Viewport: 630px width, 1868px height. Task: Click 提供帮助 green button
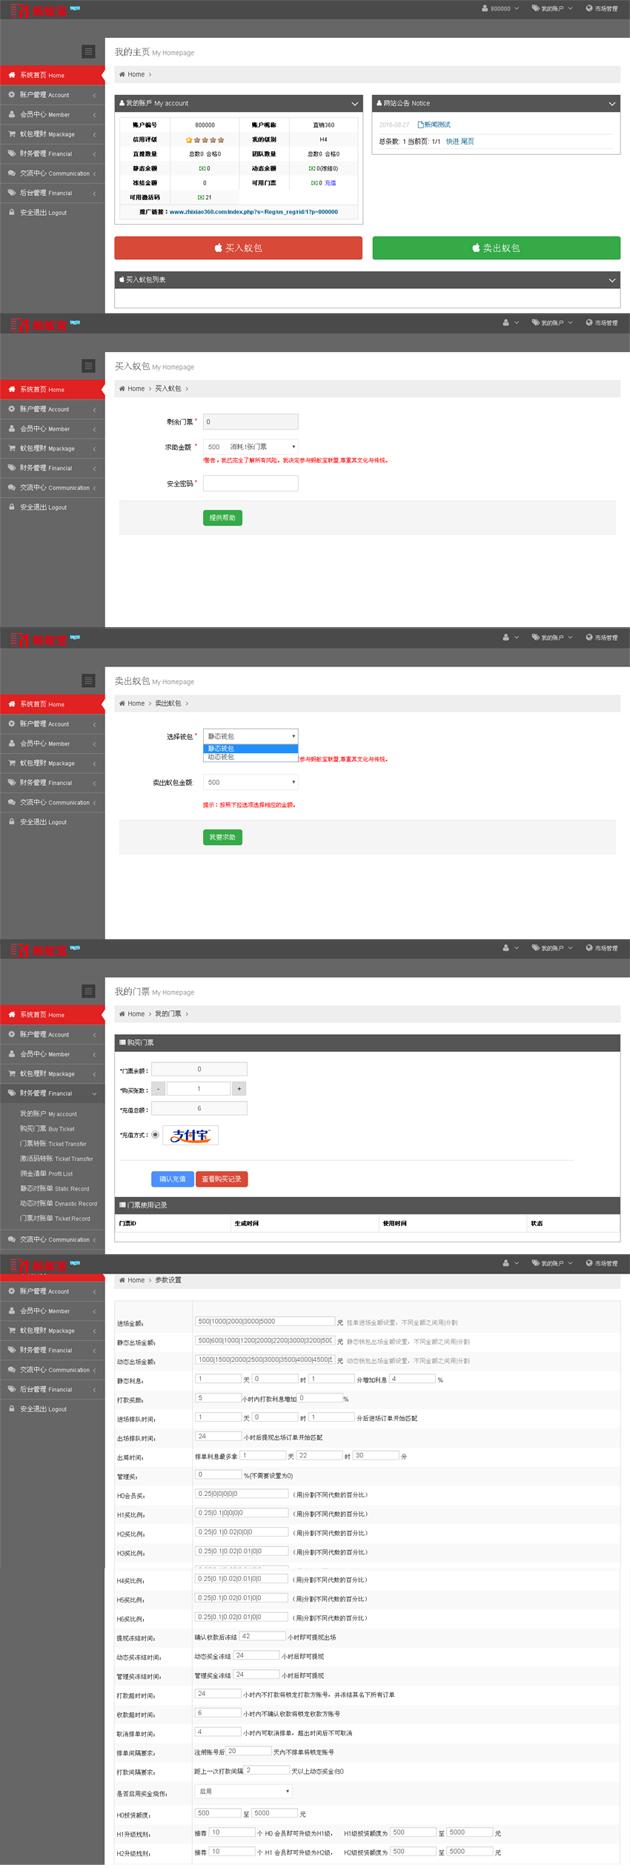point(222,517)
